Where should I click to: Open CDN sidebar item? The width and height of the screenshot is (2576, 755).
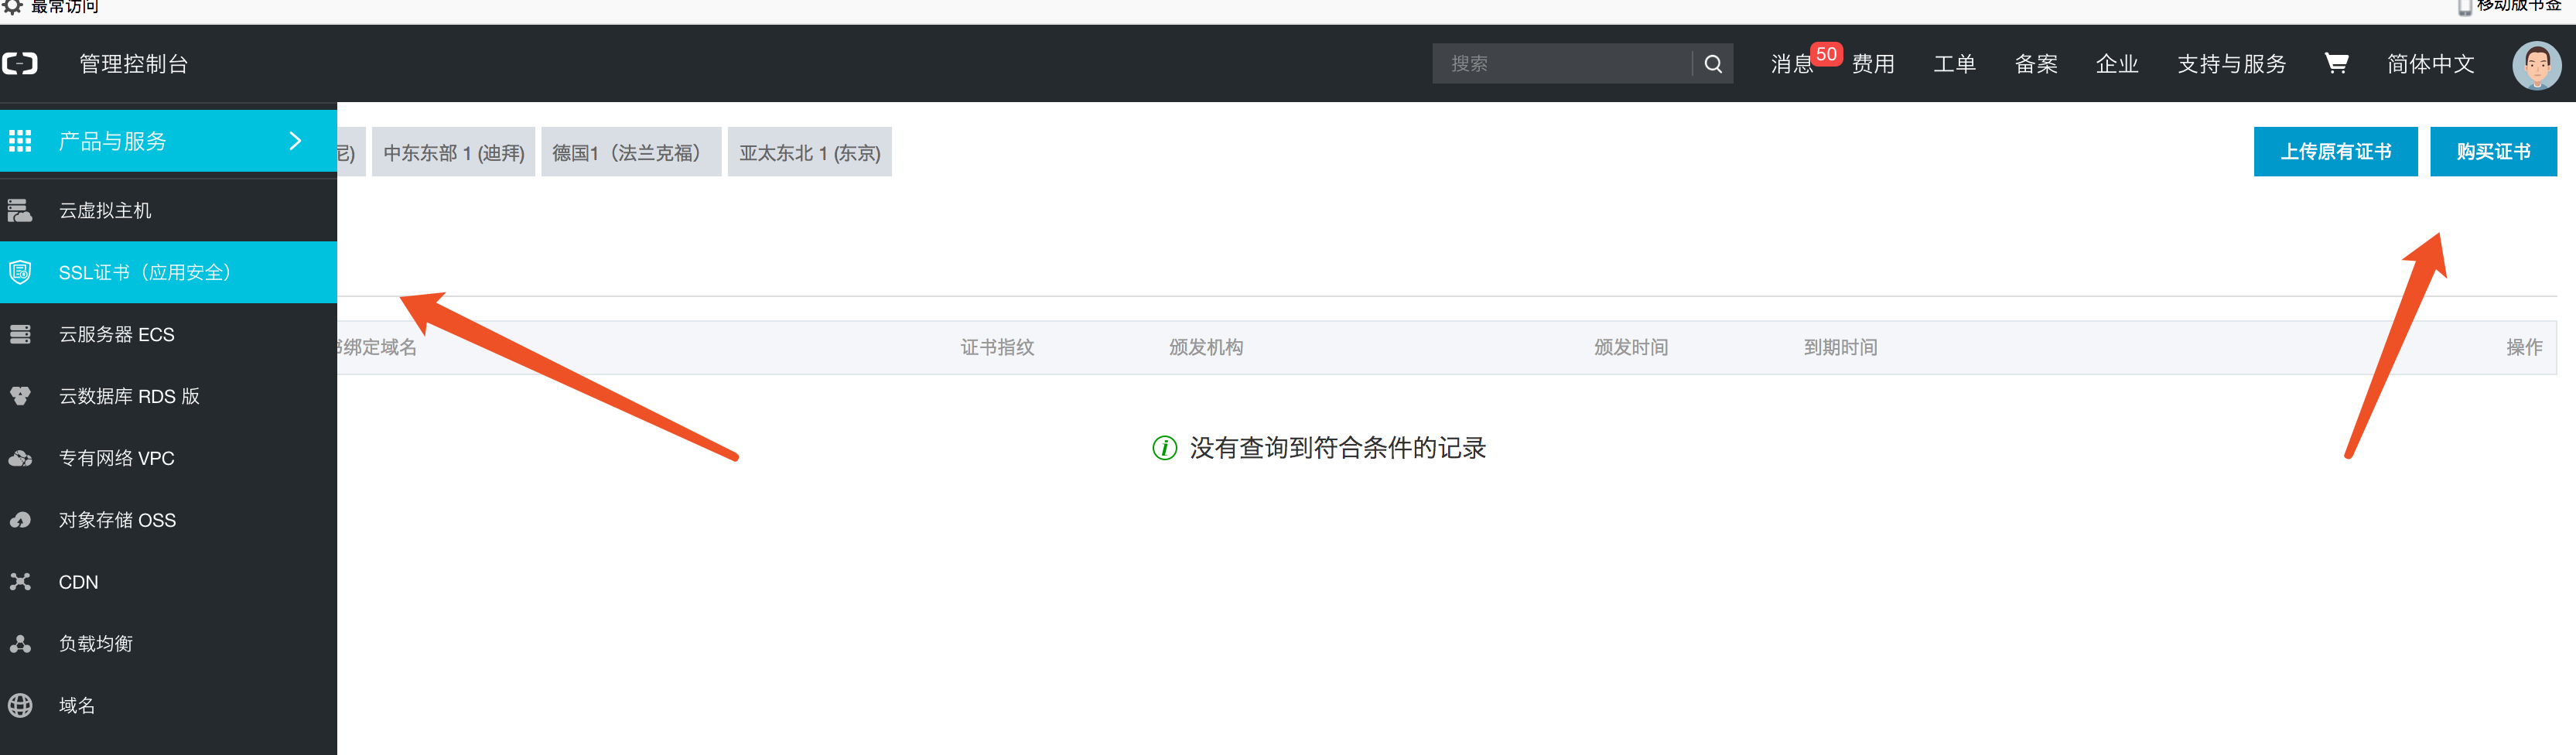[x=168, y=582]
